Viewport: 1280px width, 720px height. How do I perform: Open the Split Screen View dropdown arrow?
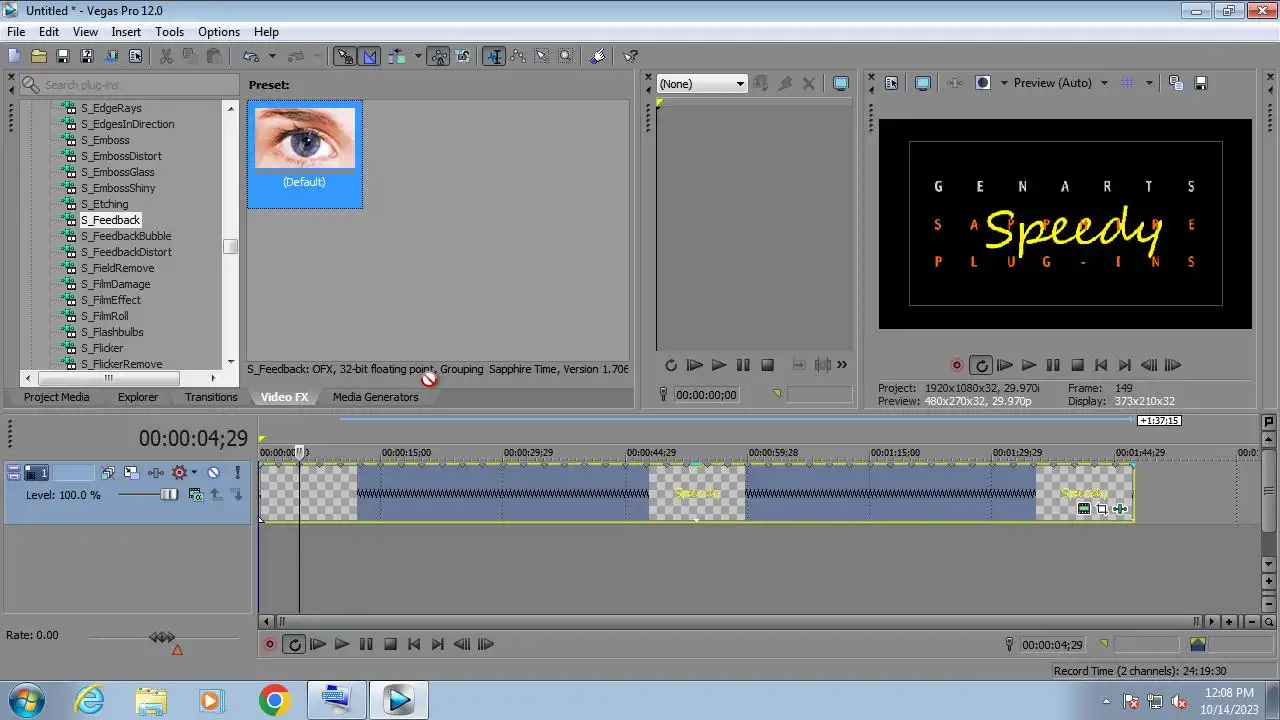[1003, 84]
